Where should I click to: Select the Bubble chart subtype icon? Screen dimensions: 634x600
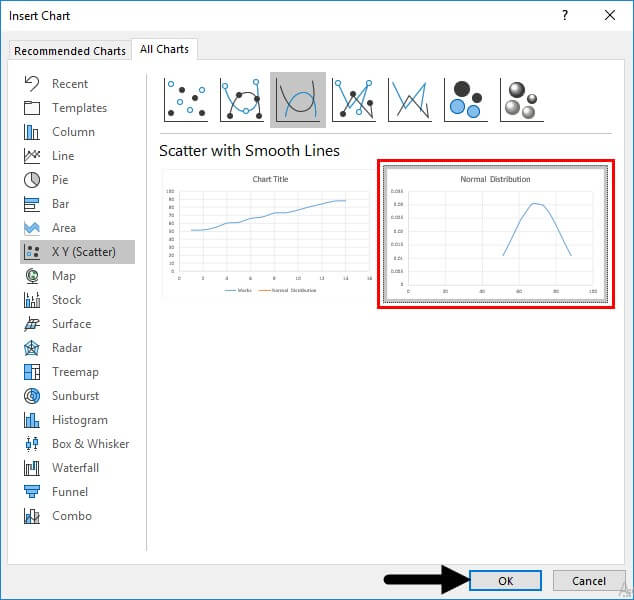click(x=466, y=100)
